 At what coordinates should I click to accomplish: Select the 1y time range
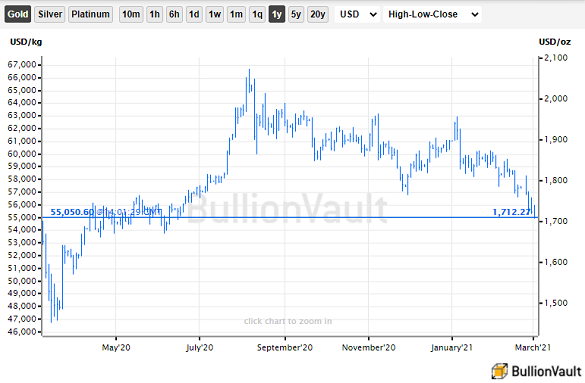click(277, 15)
